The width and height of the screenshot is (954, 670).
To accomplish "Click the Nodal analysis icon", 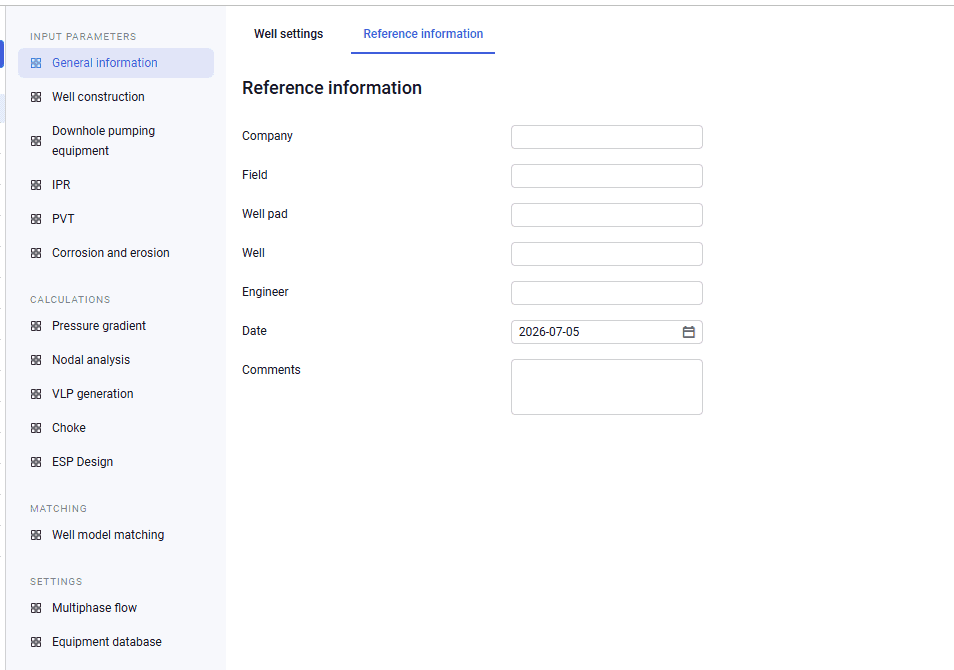I will 36,360.
